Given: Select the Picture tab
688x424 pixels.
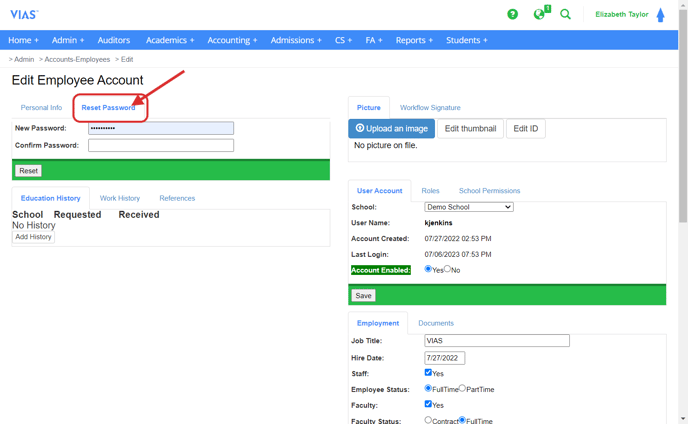Looking at the screenshot, I should pos(369,108).
